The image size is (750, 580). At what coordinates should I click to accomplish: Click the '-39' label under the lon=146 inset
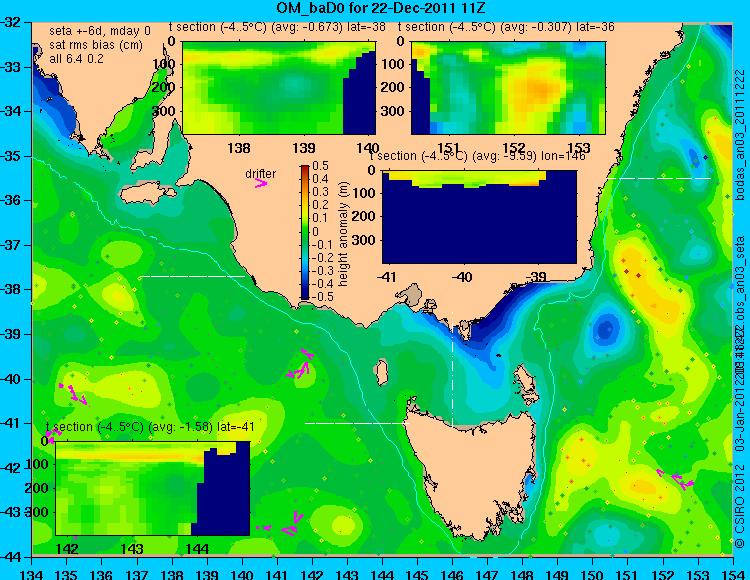click(538, 277)
